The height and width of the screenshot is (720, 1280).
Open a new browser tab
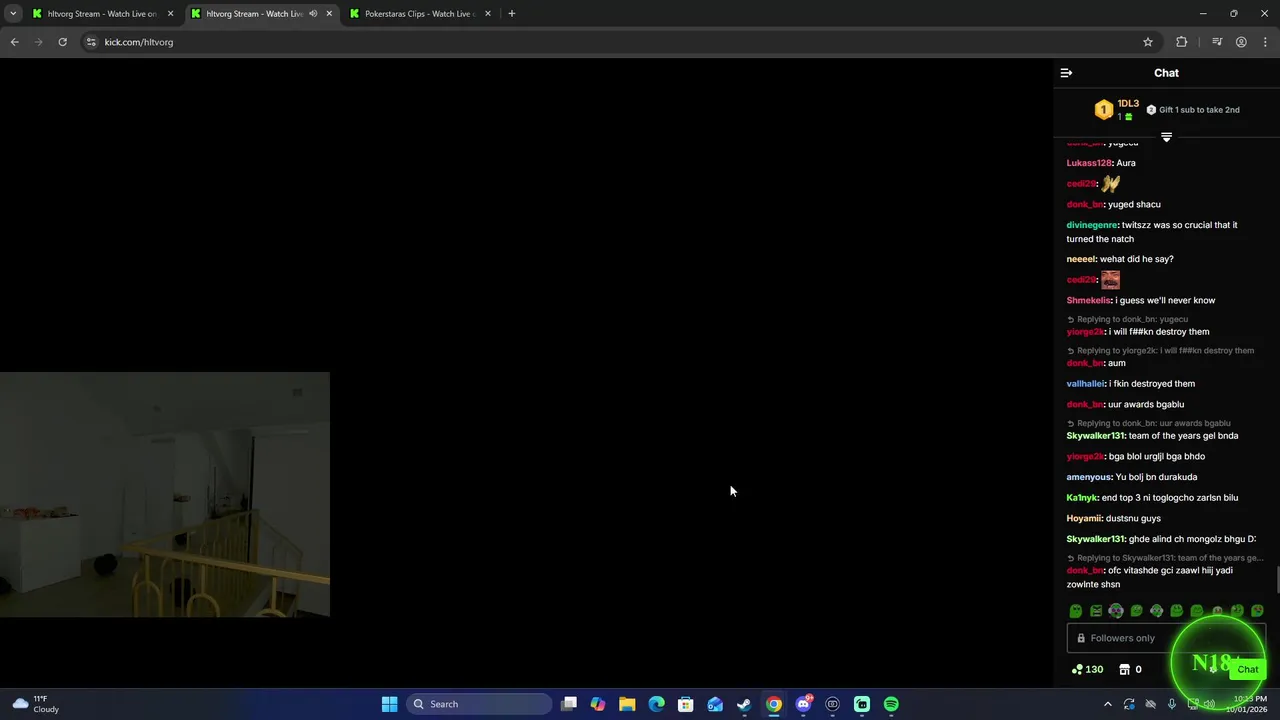511,14
